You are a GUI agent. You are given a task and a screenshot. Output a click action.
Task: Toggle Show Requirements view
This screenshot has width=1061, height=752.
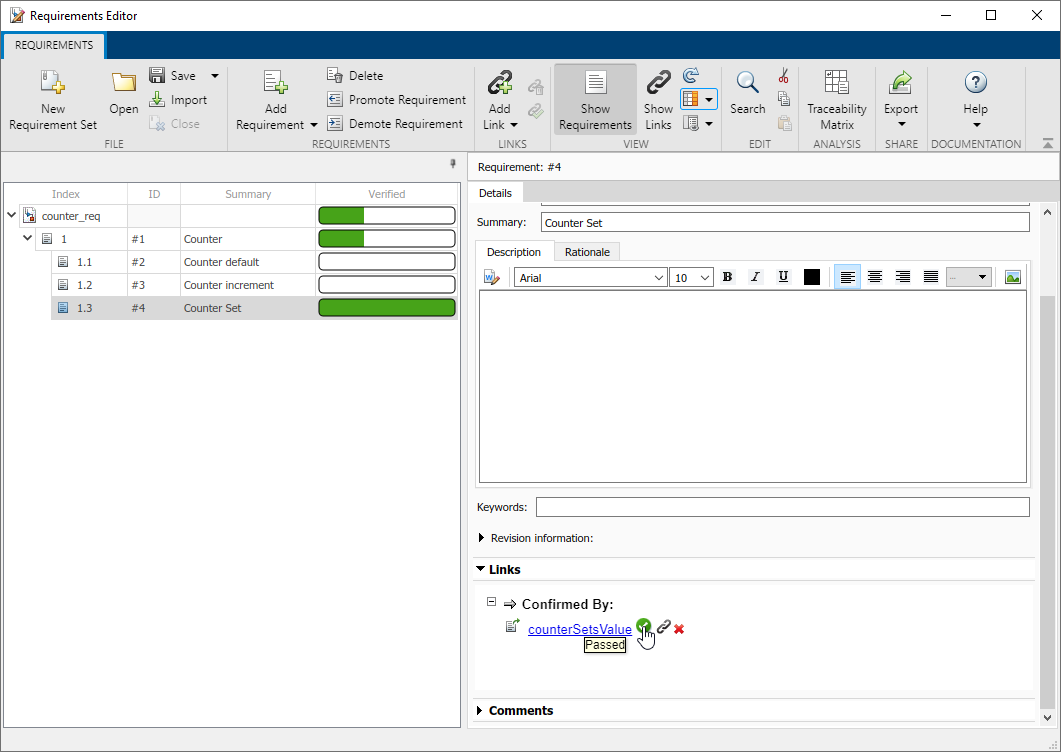pos(595,97)
